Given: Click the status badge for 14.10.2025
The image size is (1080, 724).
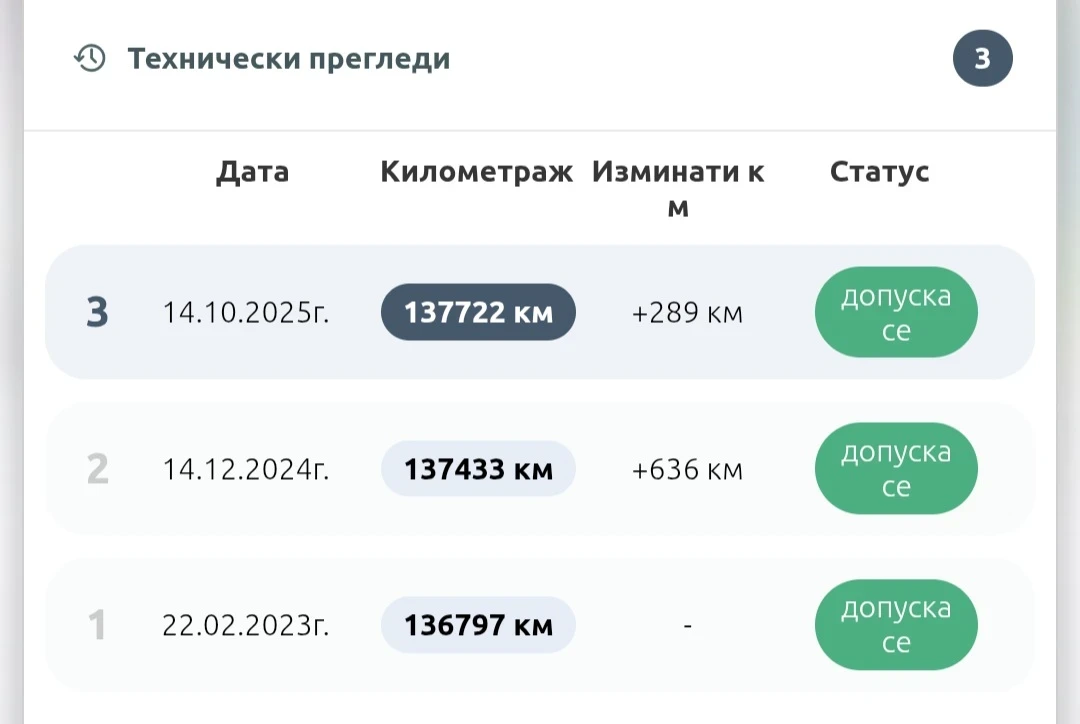Looking at the screenshot, I should (x=895, y=313).
